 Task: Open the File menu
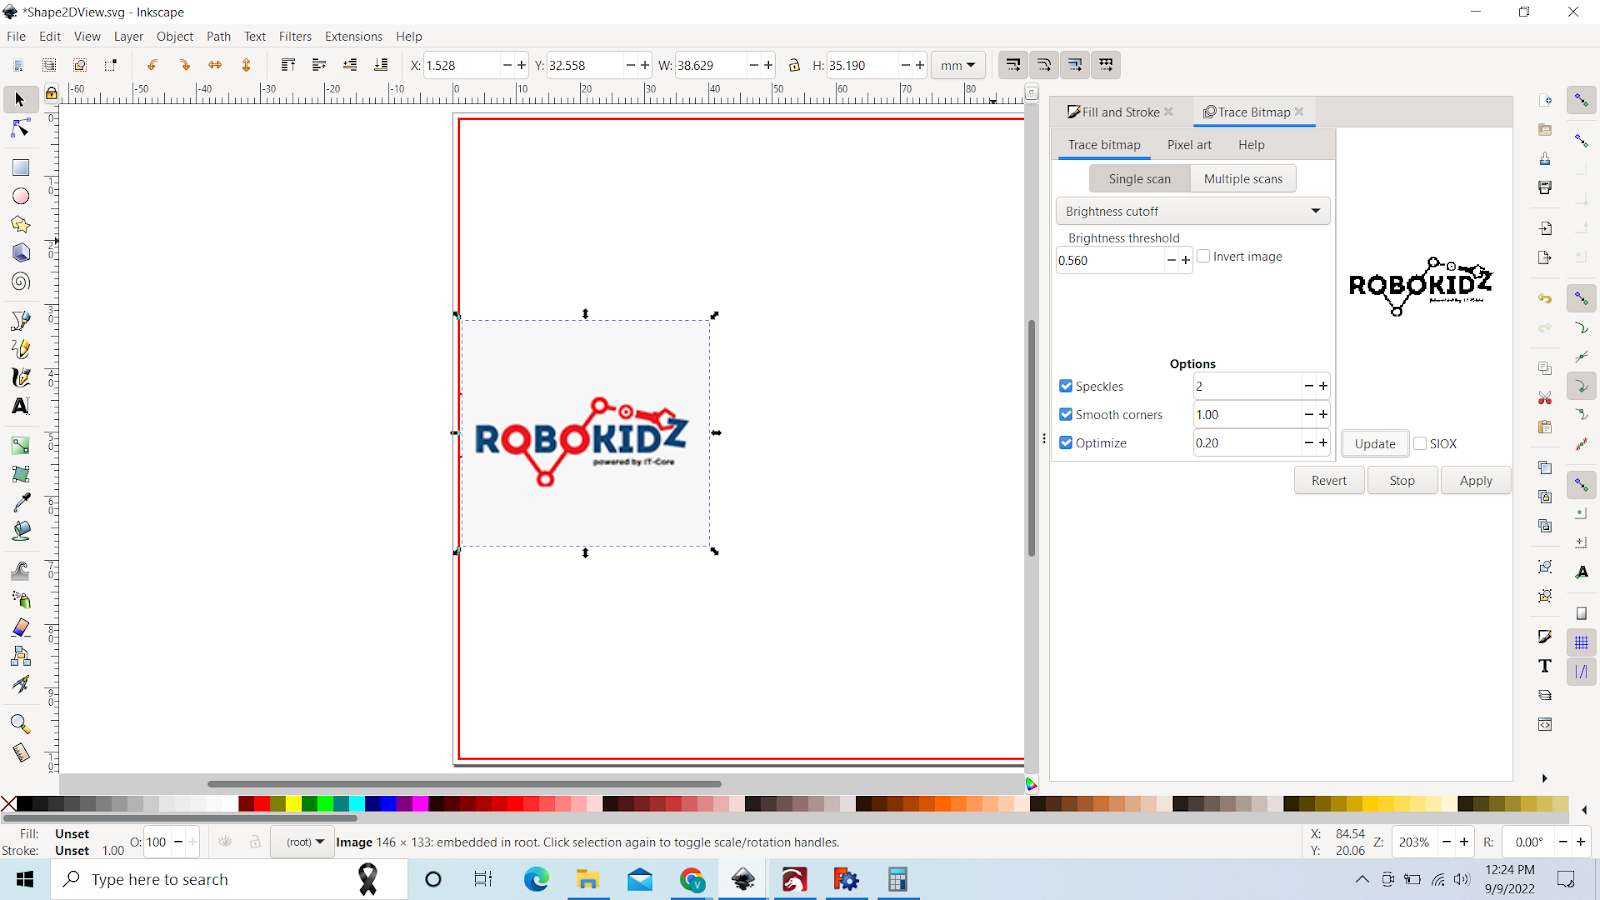(x=16, y=36)
